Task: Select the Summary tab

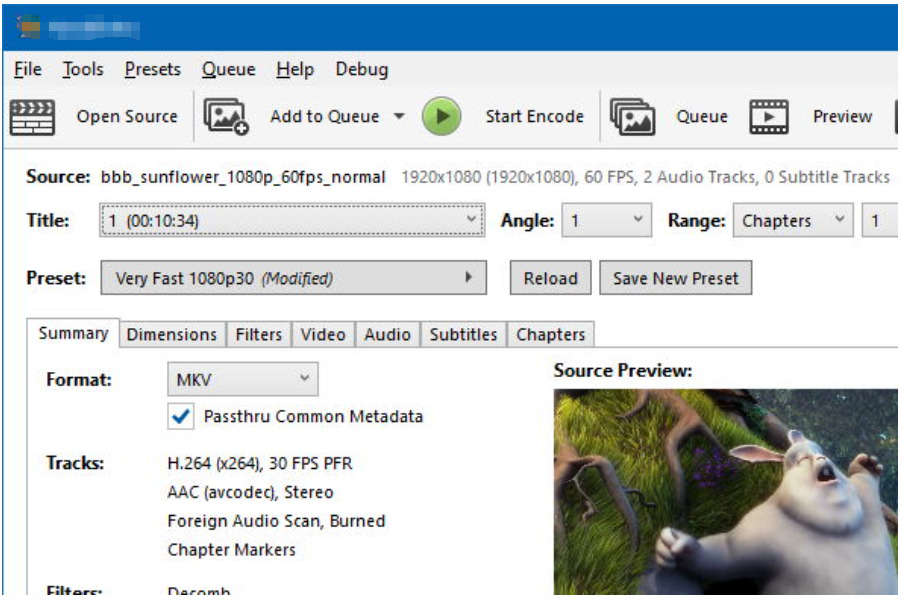Action: [x=73, y=333]
